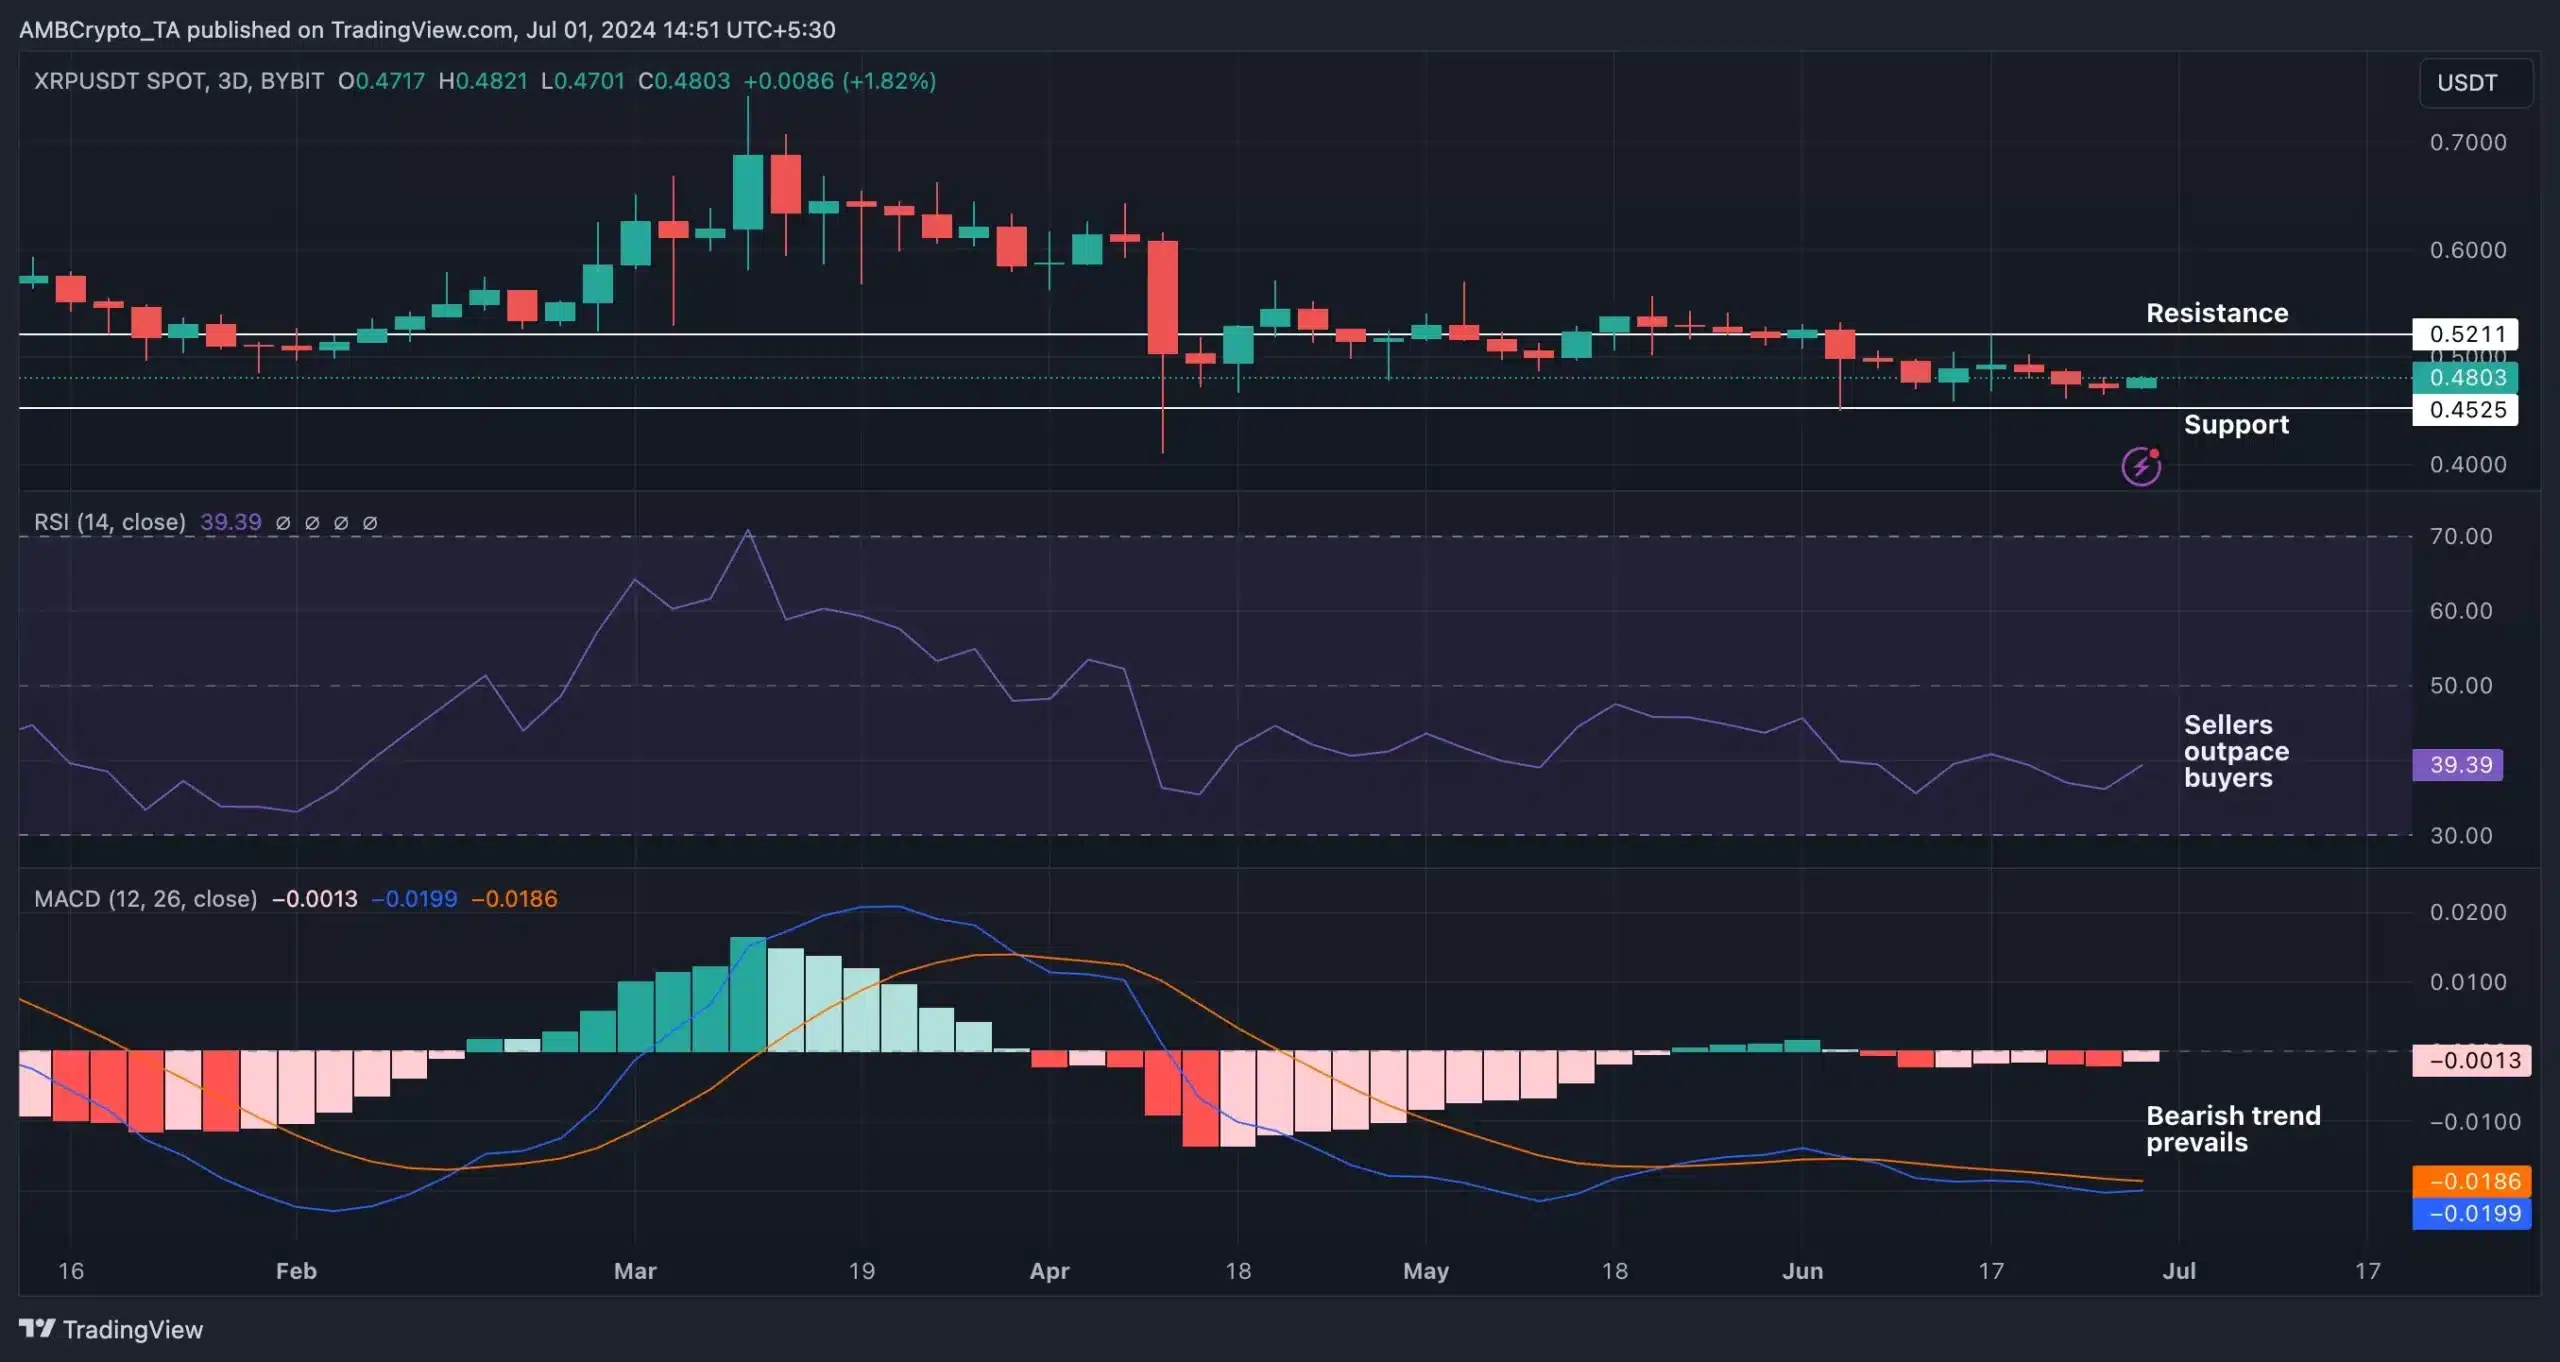Click the 0.0200 MACD scale value

click(x=2468, y=912)
